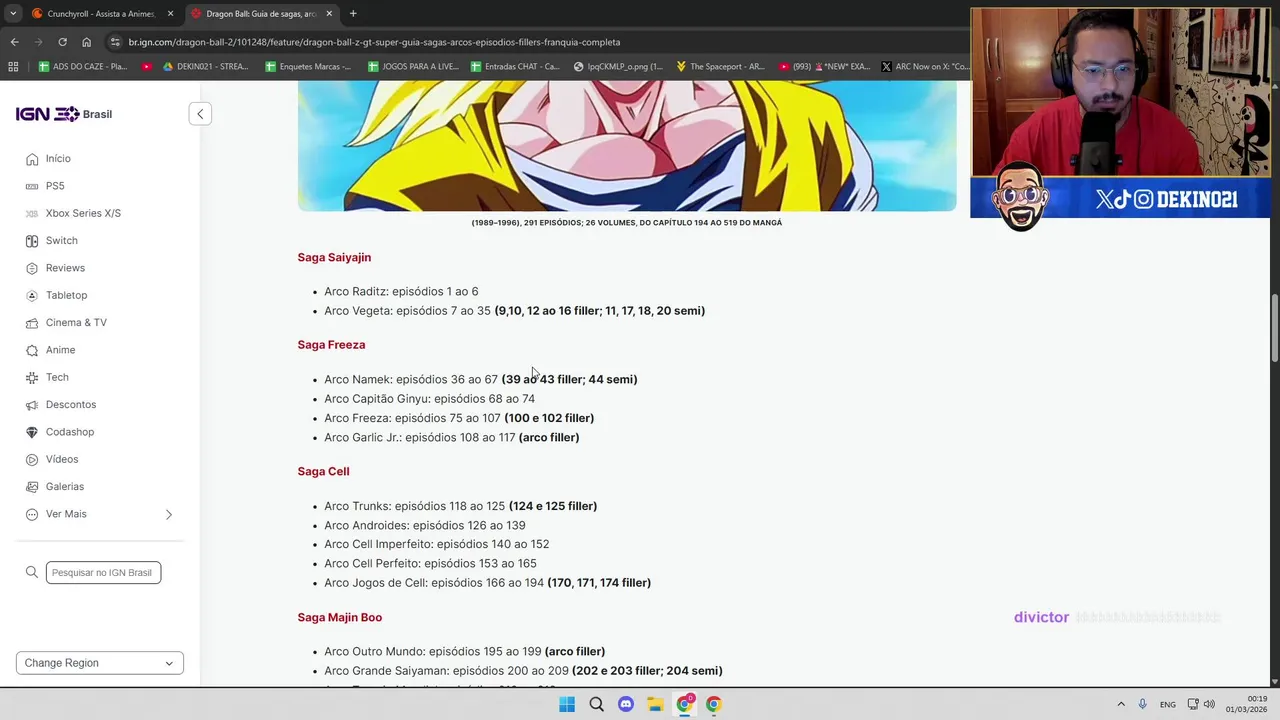Open the Tabletop section
This screenshot has height=720, width=1280.
66,295
